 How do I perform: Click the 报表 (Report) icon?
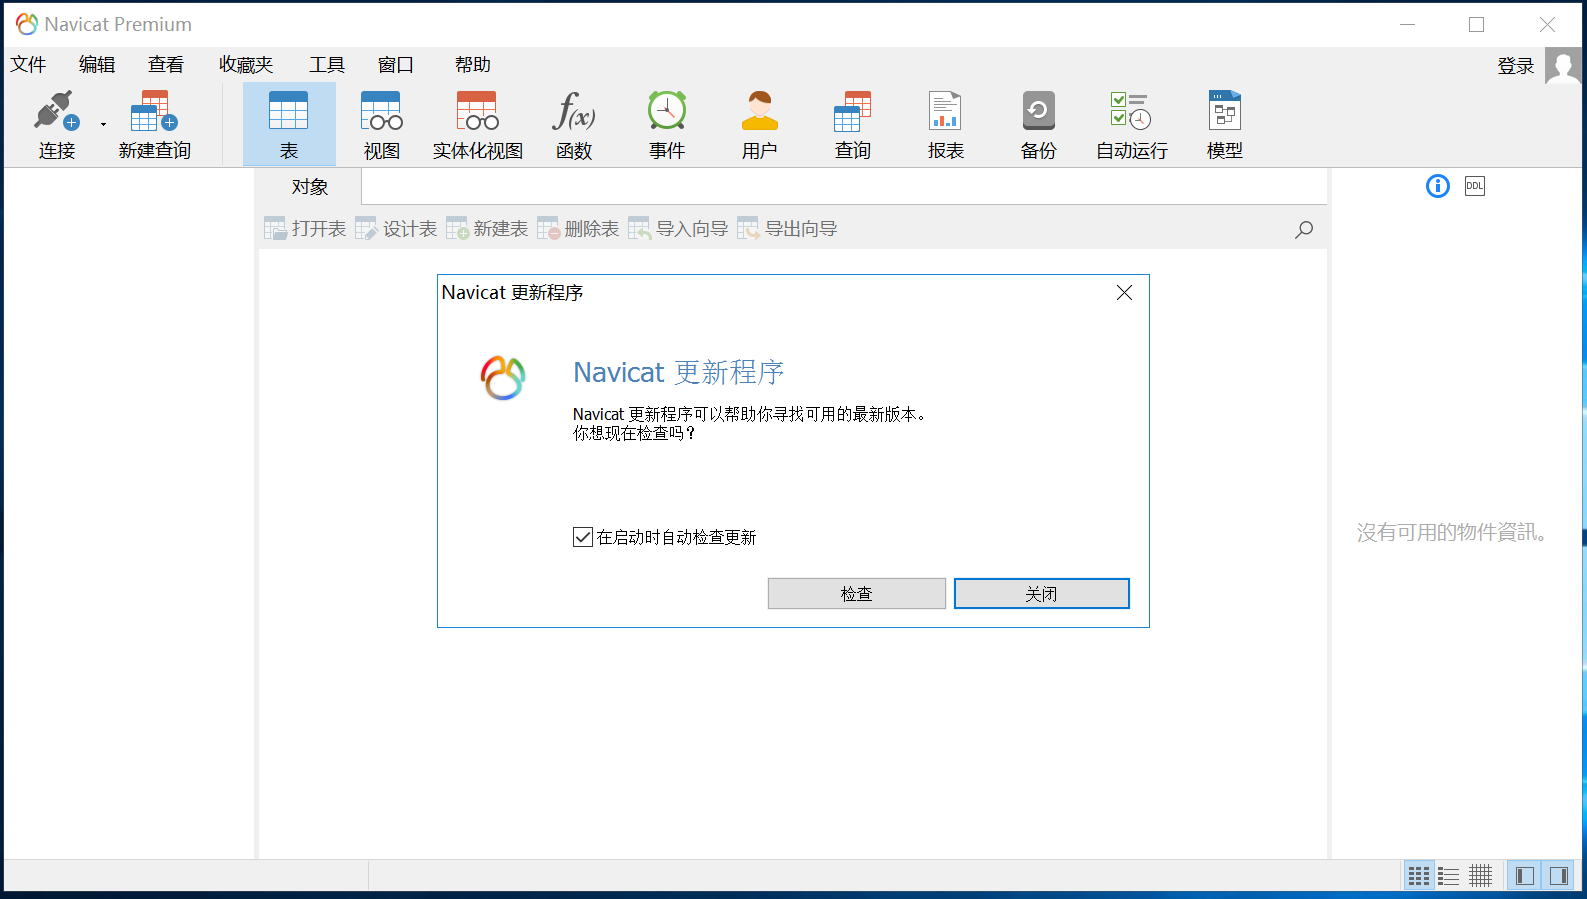[x=945, y=124]
